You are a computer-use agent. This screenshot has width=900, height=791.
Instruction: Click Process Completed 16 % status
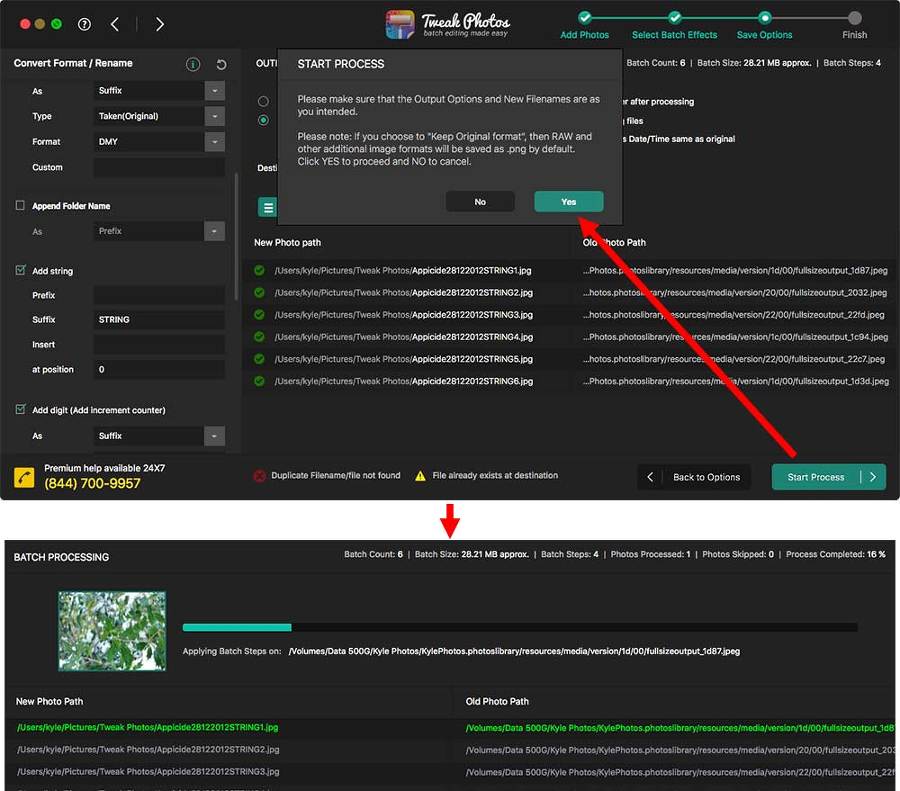coord(836,555)
